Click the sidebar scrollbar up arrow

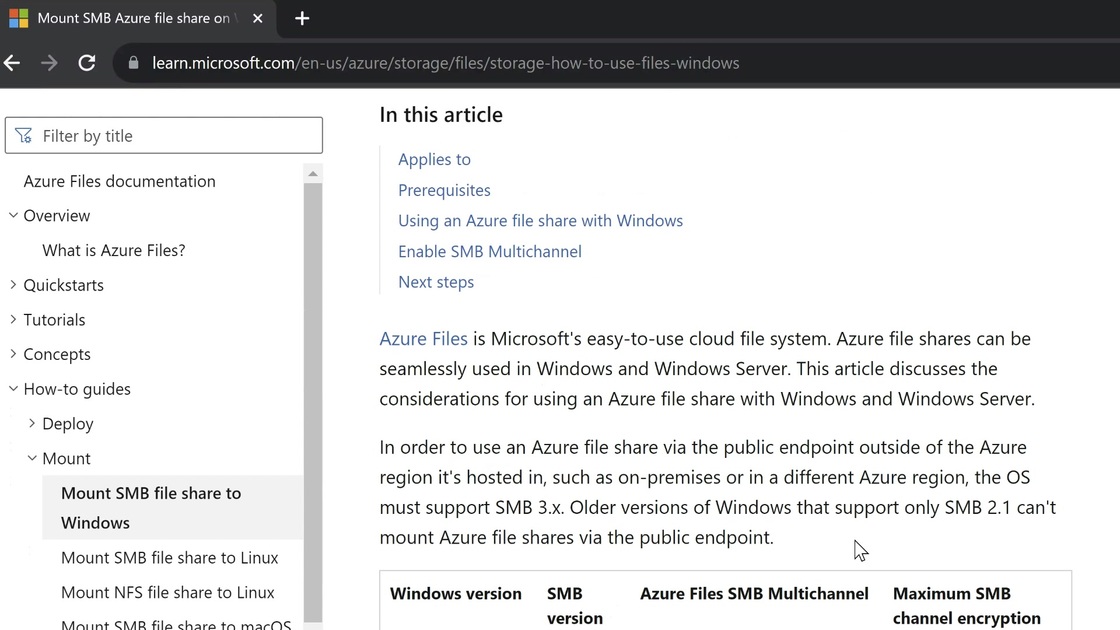(313, 174)
